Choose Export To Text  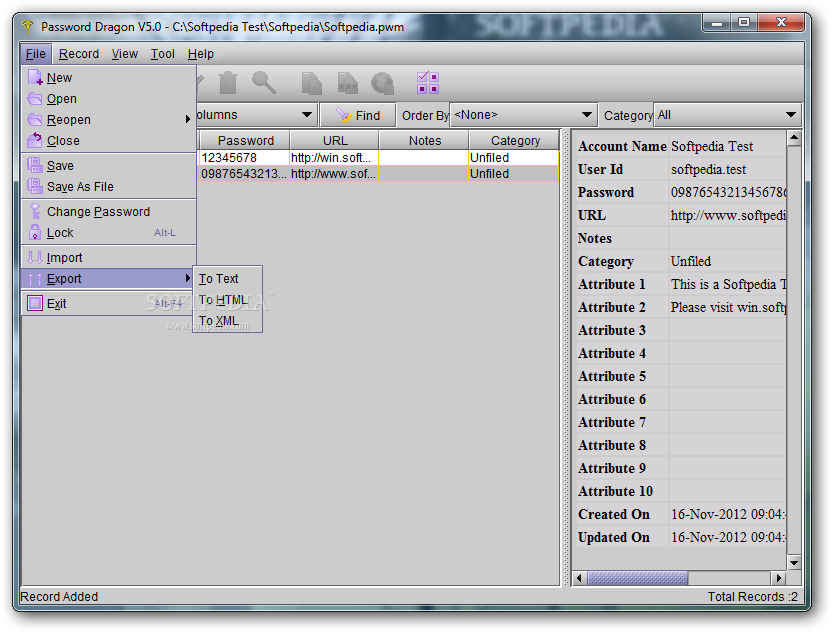point(227,279)
